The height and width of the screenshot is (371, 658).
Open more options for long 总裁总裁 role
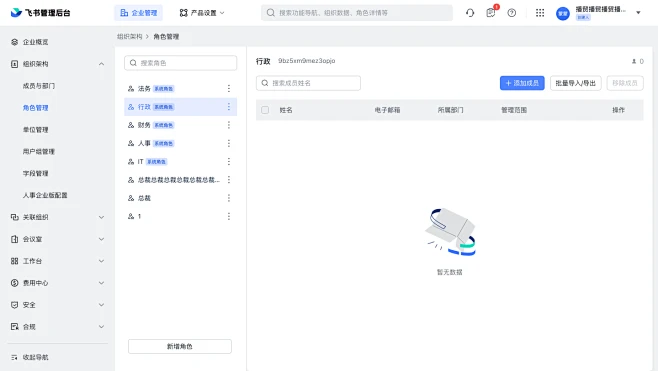(229, 180)
